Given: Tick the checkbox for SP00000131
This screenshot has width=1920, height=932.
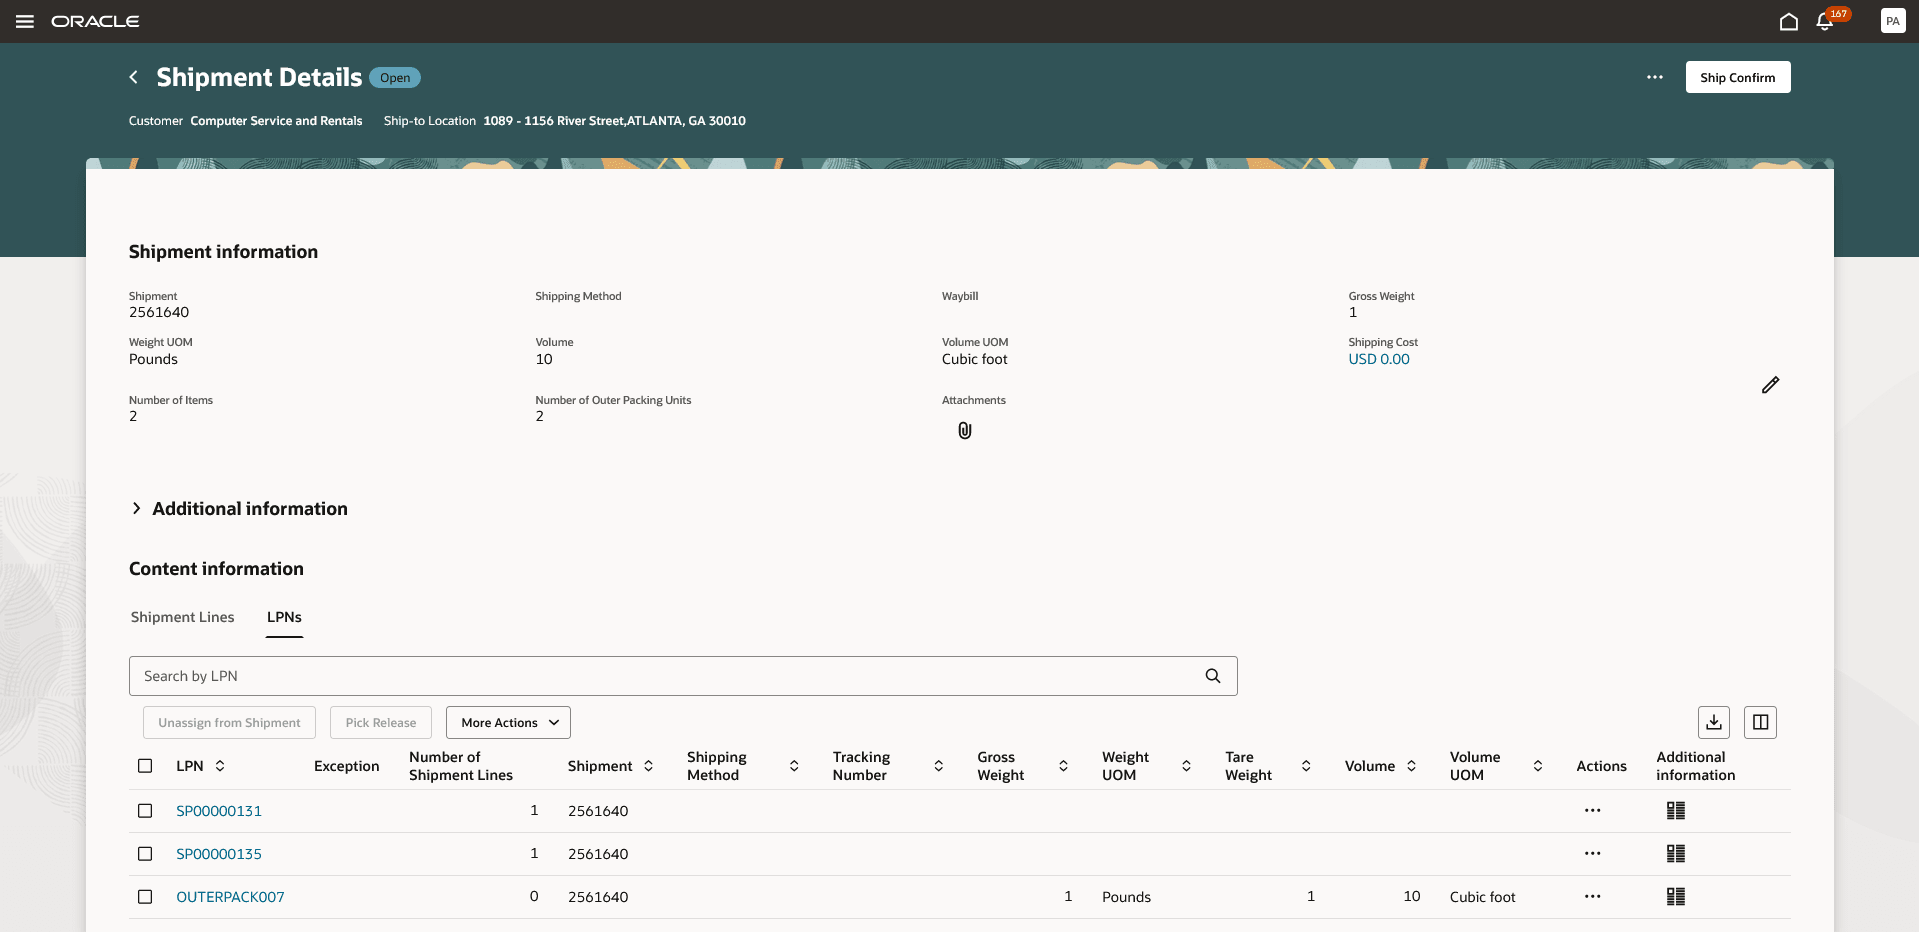Looking at the screenshot, I should [x=145, y=811].
